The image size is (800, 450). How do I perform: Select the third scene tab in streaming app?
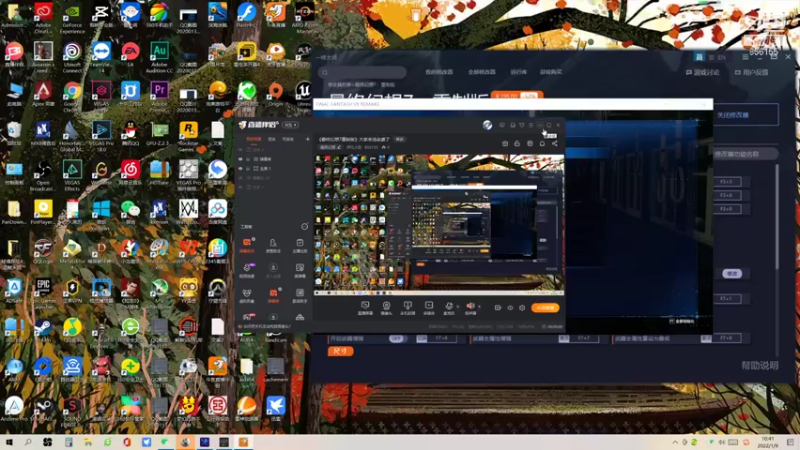288,139
